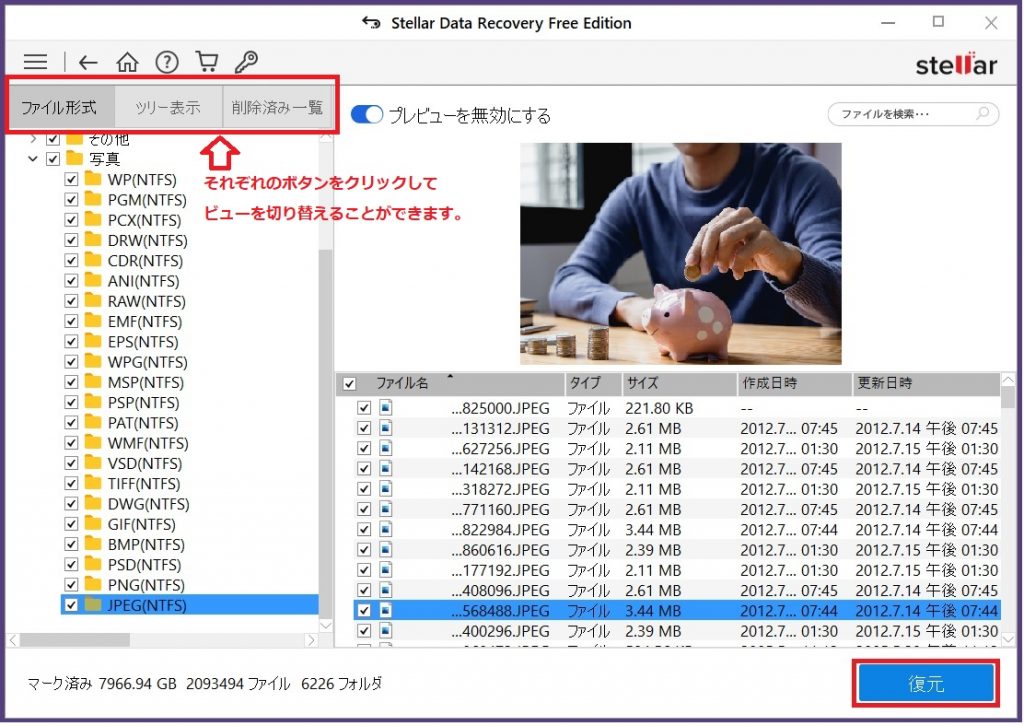Open the hamburger menu

35,62
